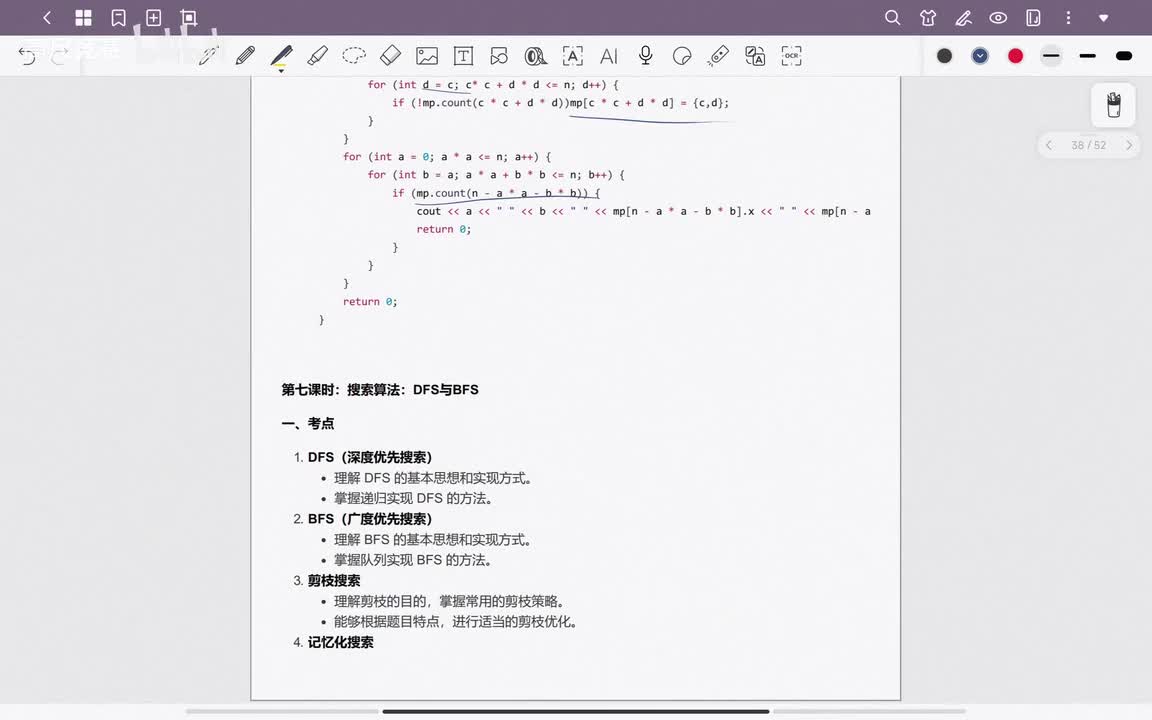The height and width of the screenshot is (720, 1152).
Task: Choose the selected blue pen color
Action: click(980, 56)
